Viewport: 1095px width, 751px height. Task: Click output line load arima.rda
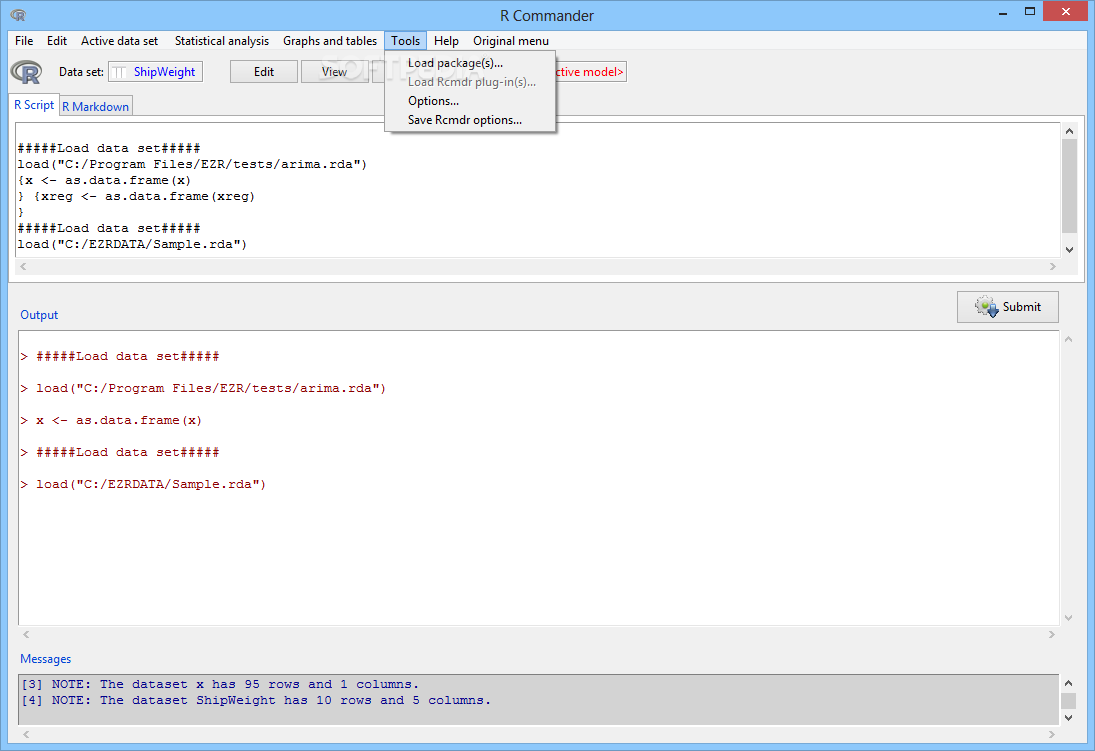coord(203,388)
